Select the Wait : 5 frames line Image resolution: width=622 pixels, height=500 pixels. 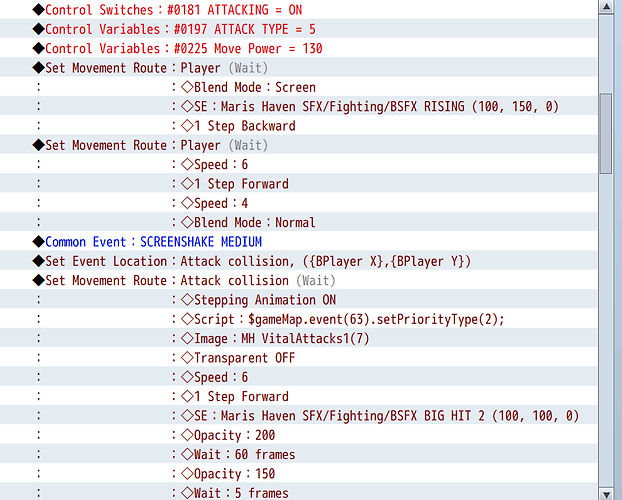(298, 492)
